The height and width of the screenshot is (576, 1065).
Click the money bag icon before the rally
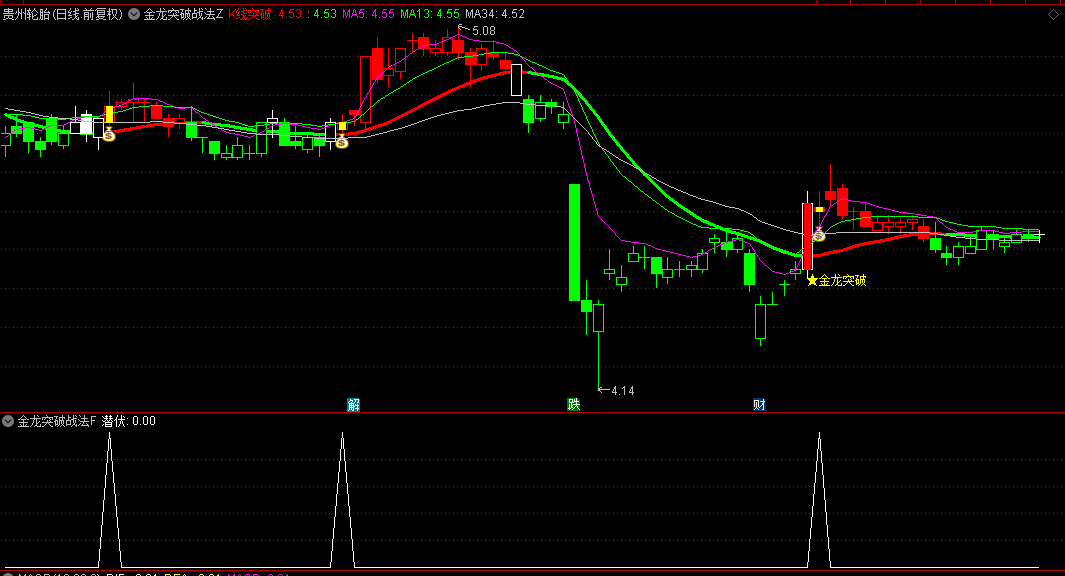pos(342,141)
